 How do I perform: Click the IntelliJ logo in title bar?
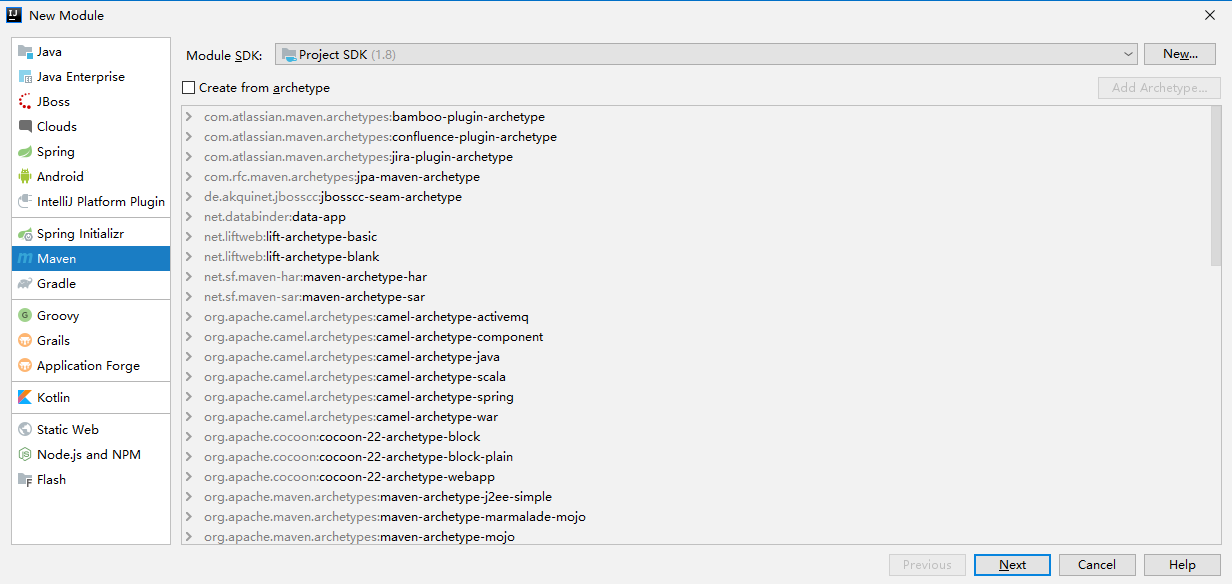tap(13, 15)
